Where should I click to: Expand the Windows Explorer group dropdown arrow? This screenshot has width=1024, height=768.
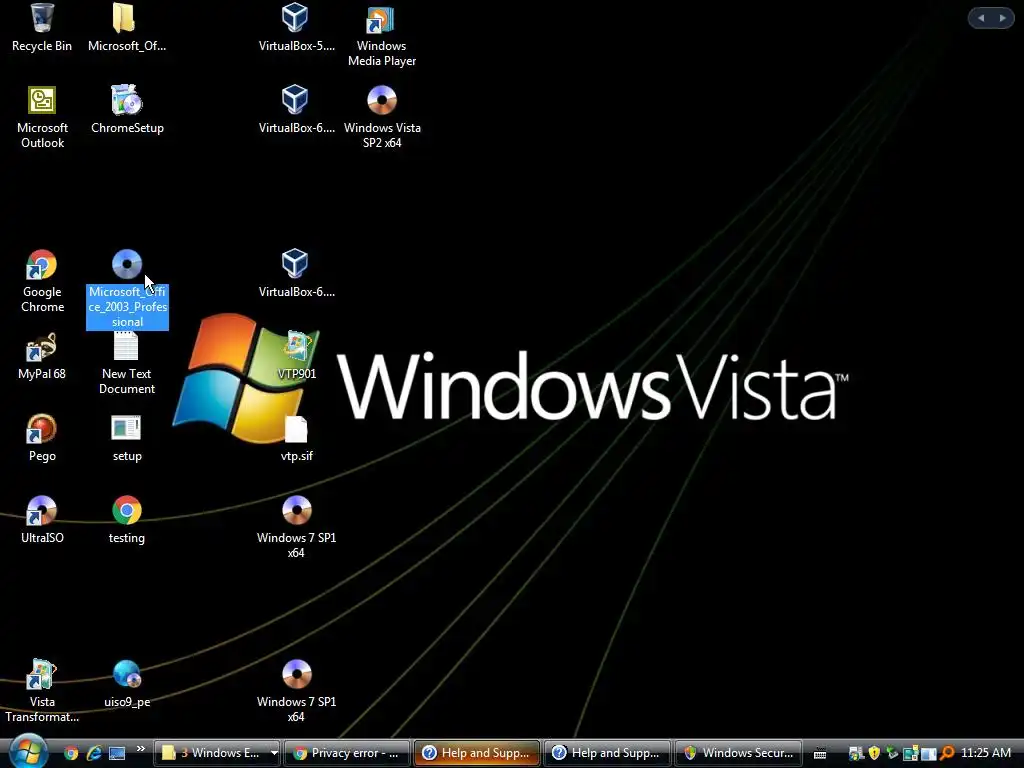coord(274,753)
